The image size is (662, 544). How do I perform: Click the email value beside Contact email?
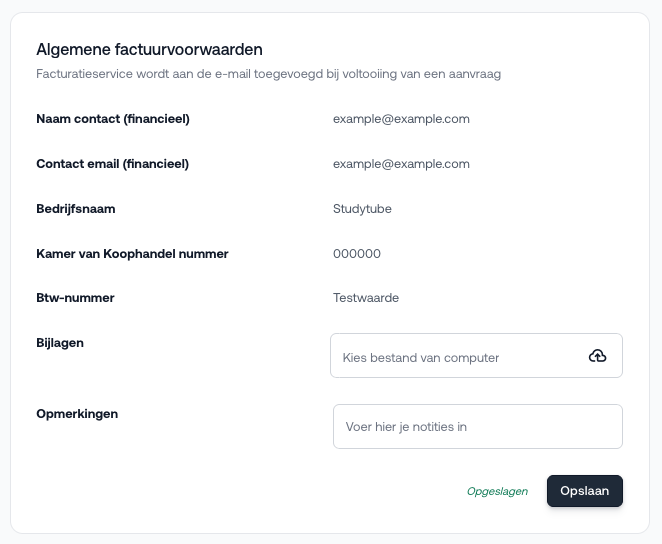coord(401,164)
